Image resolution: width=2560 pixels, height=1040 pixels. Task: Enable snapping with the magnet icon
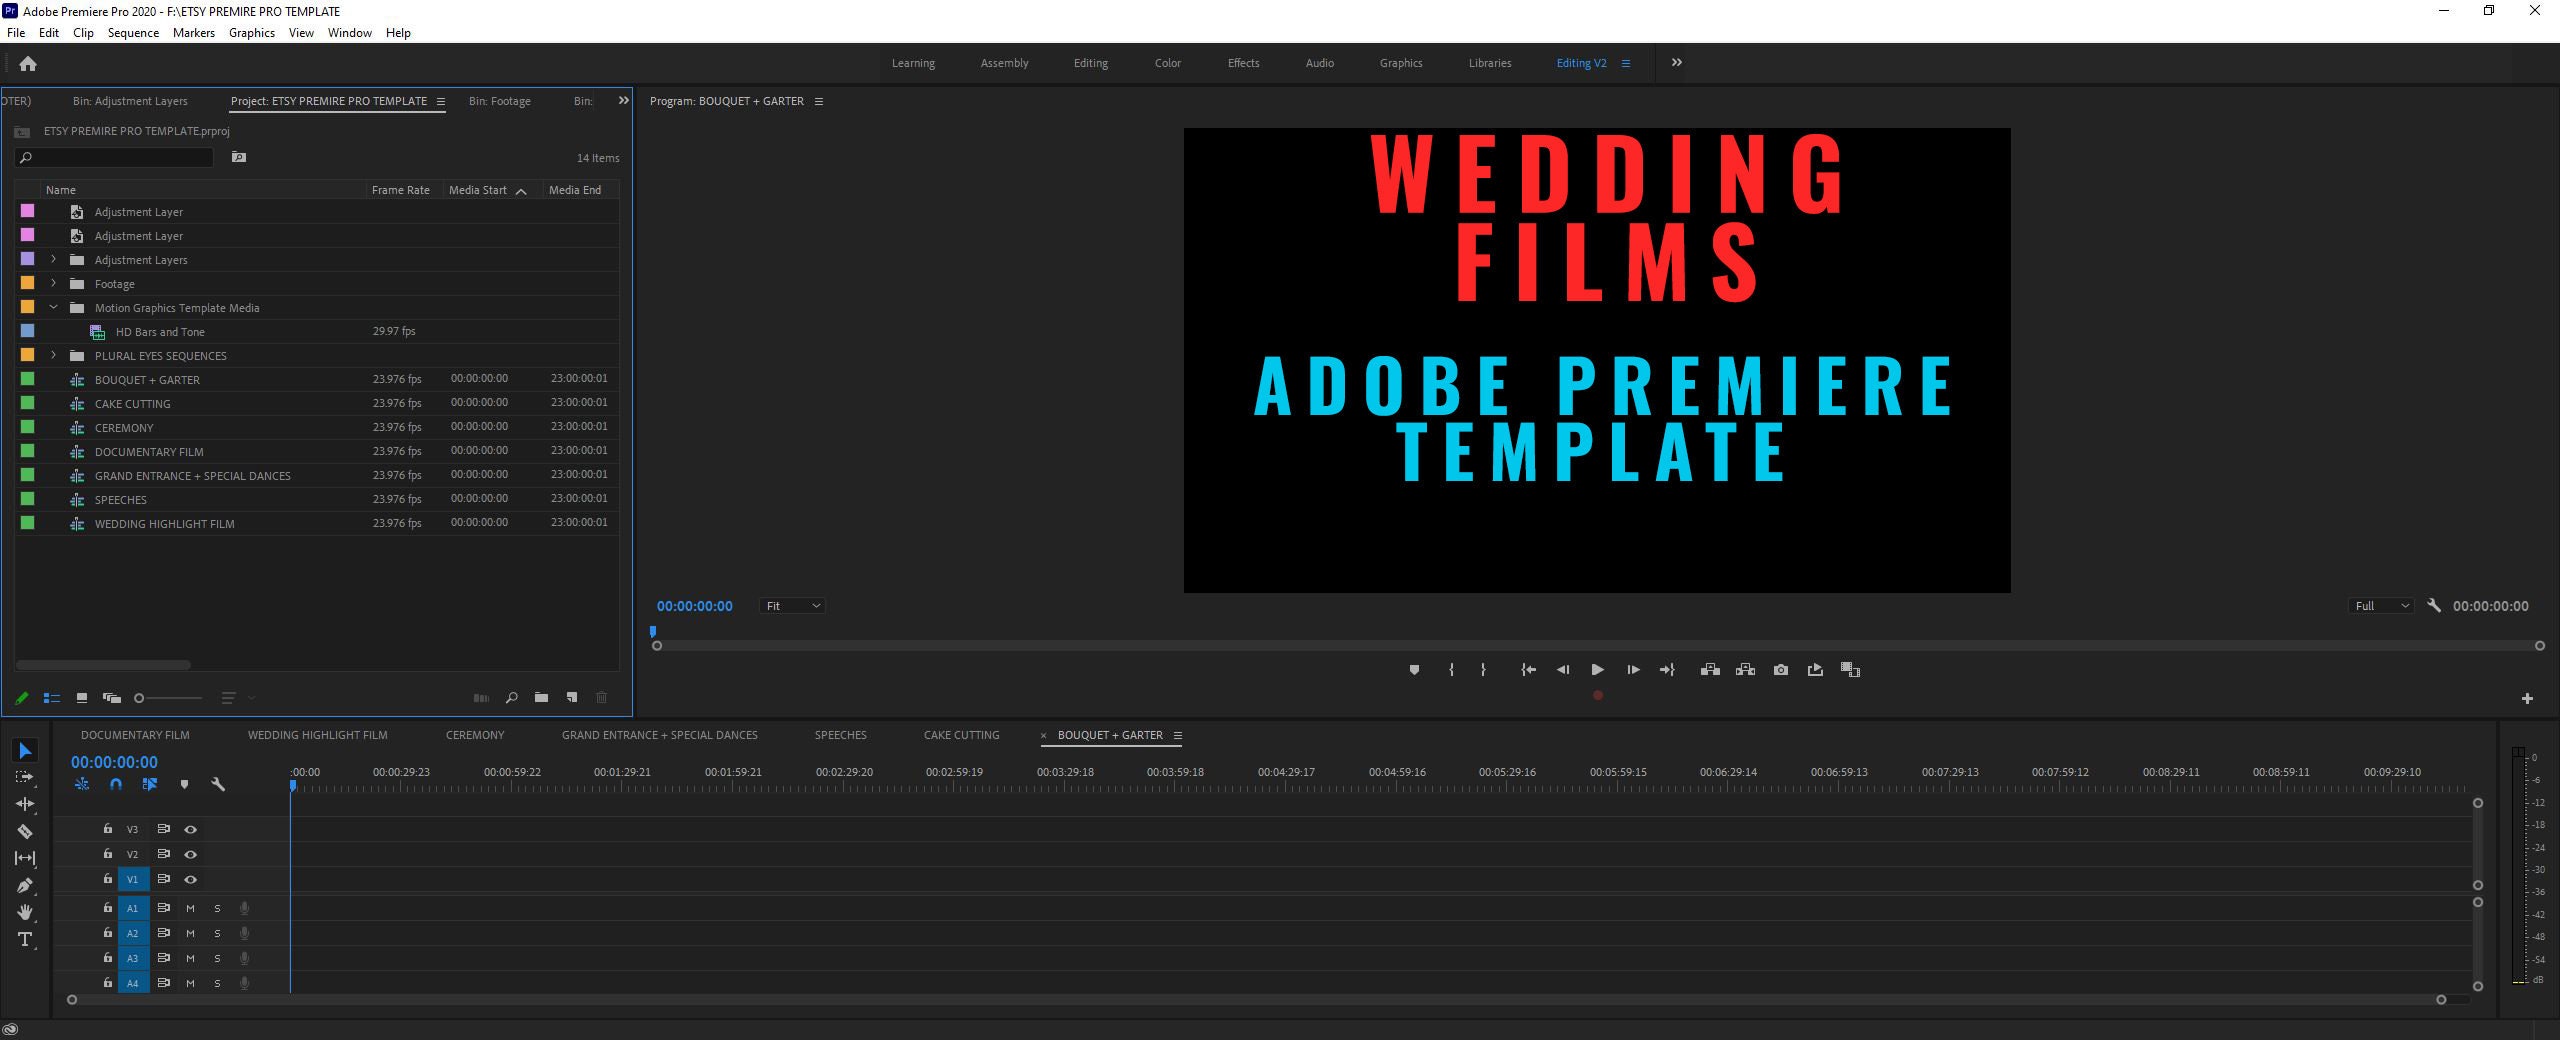tap(115, 785)
